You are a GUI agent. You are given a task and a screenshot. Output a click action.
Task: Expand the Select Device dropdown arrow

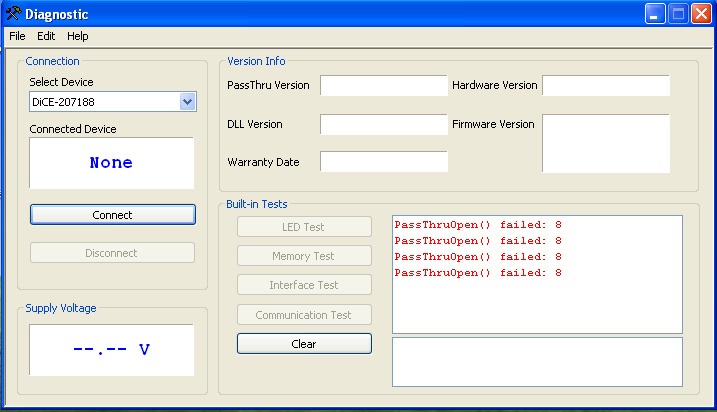(187, 102)
